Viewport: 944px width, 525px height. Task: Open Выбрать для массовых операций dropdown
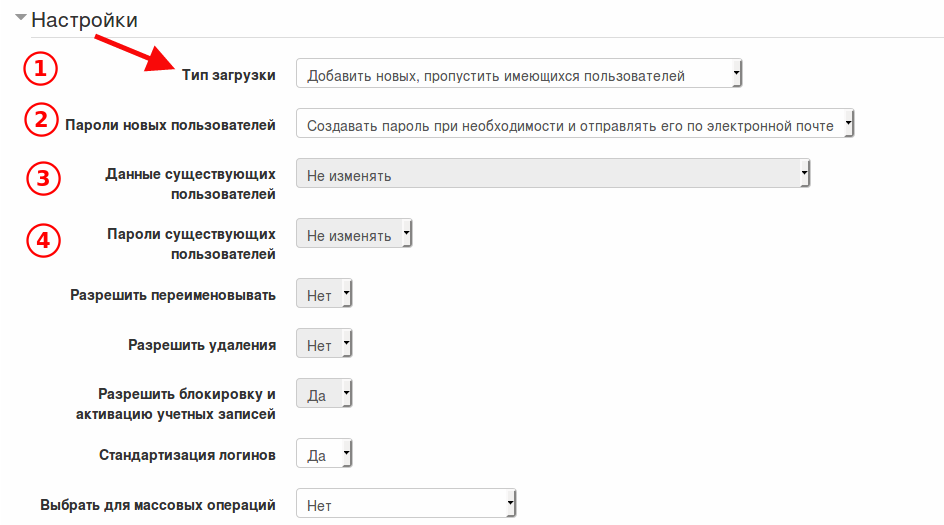[x=406, y=503]
